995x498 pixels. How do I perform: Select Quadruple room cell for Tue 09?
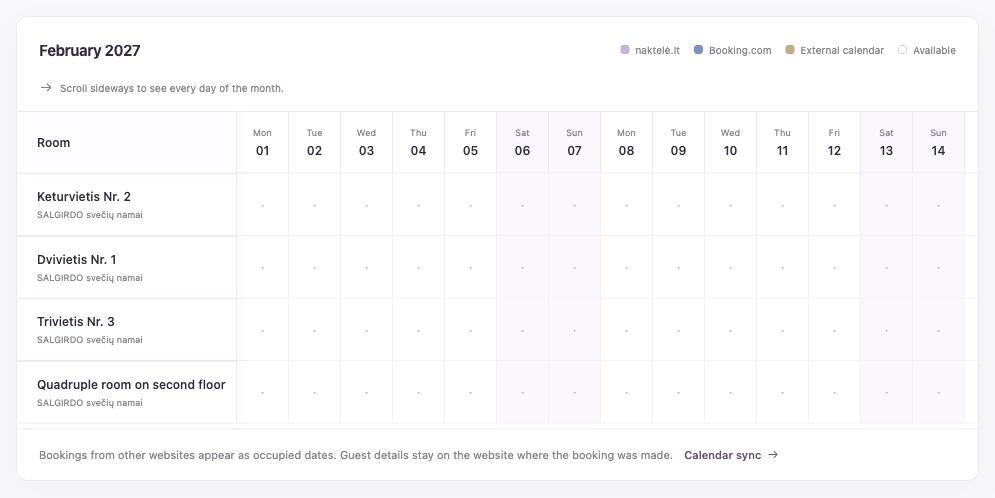pos(679,393)
